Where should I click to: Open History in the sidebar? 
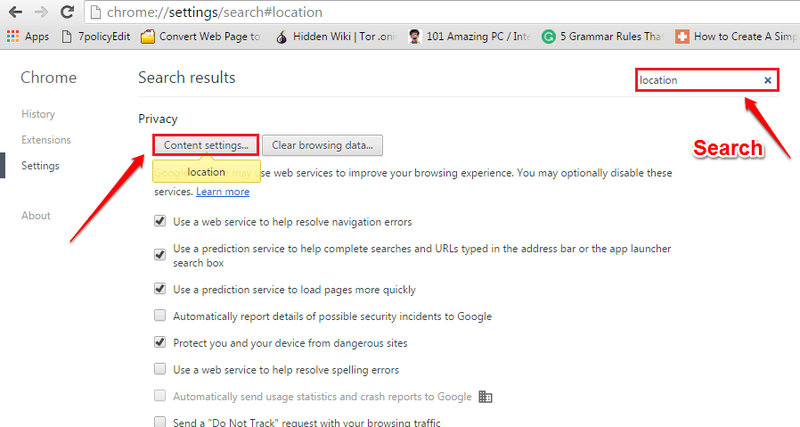tap(38, 114)
